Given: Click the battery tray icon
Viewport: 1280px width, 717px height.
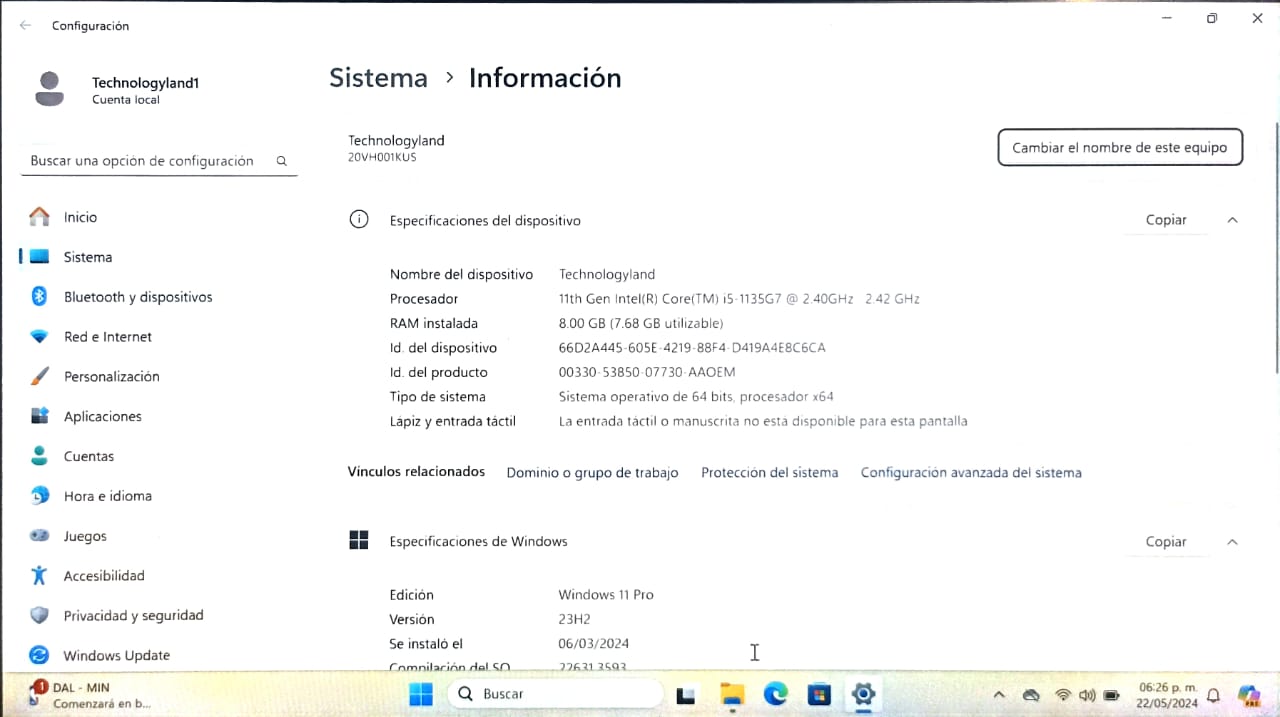Looking at the screenshot, I should [x=1112, y=695].
